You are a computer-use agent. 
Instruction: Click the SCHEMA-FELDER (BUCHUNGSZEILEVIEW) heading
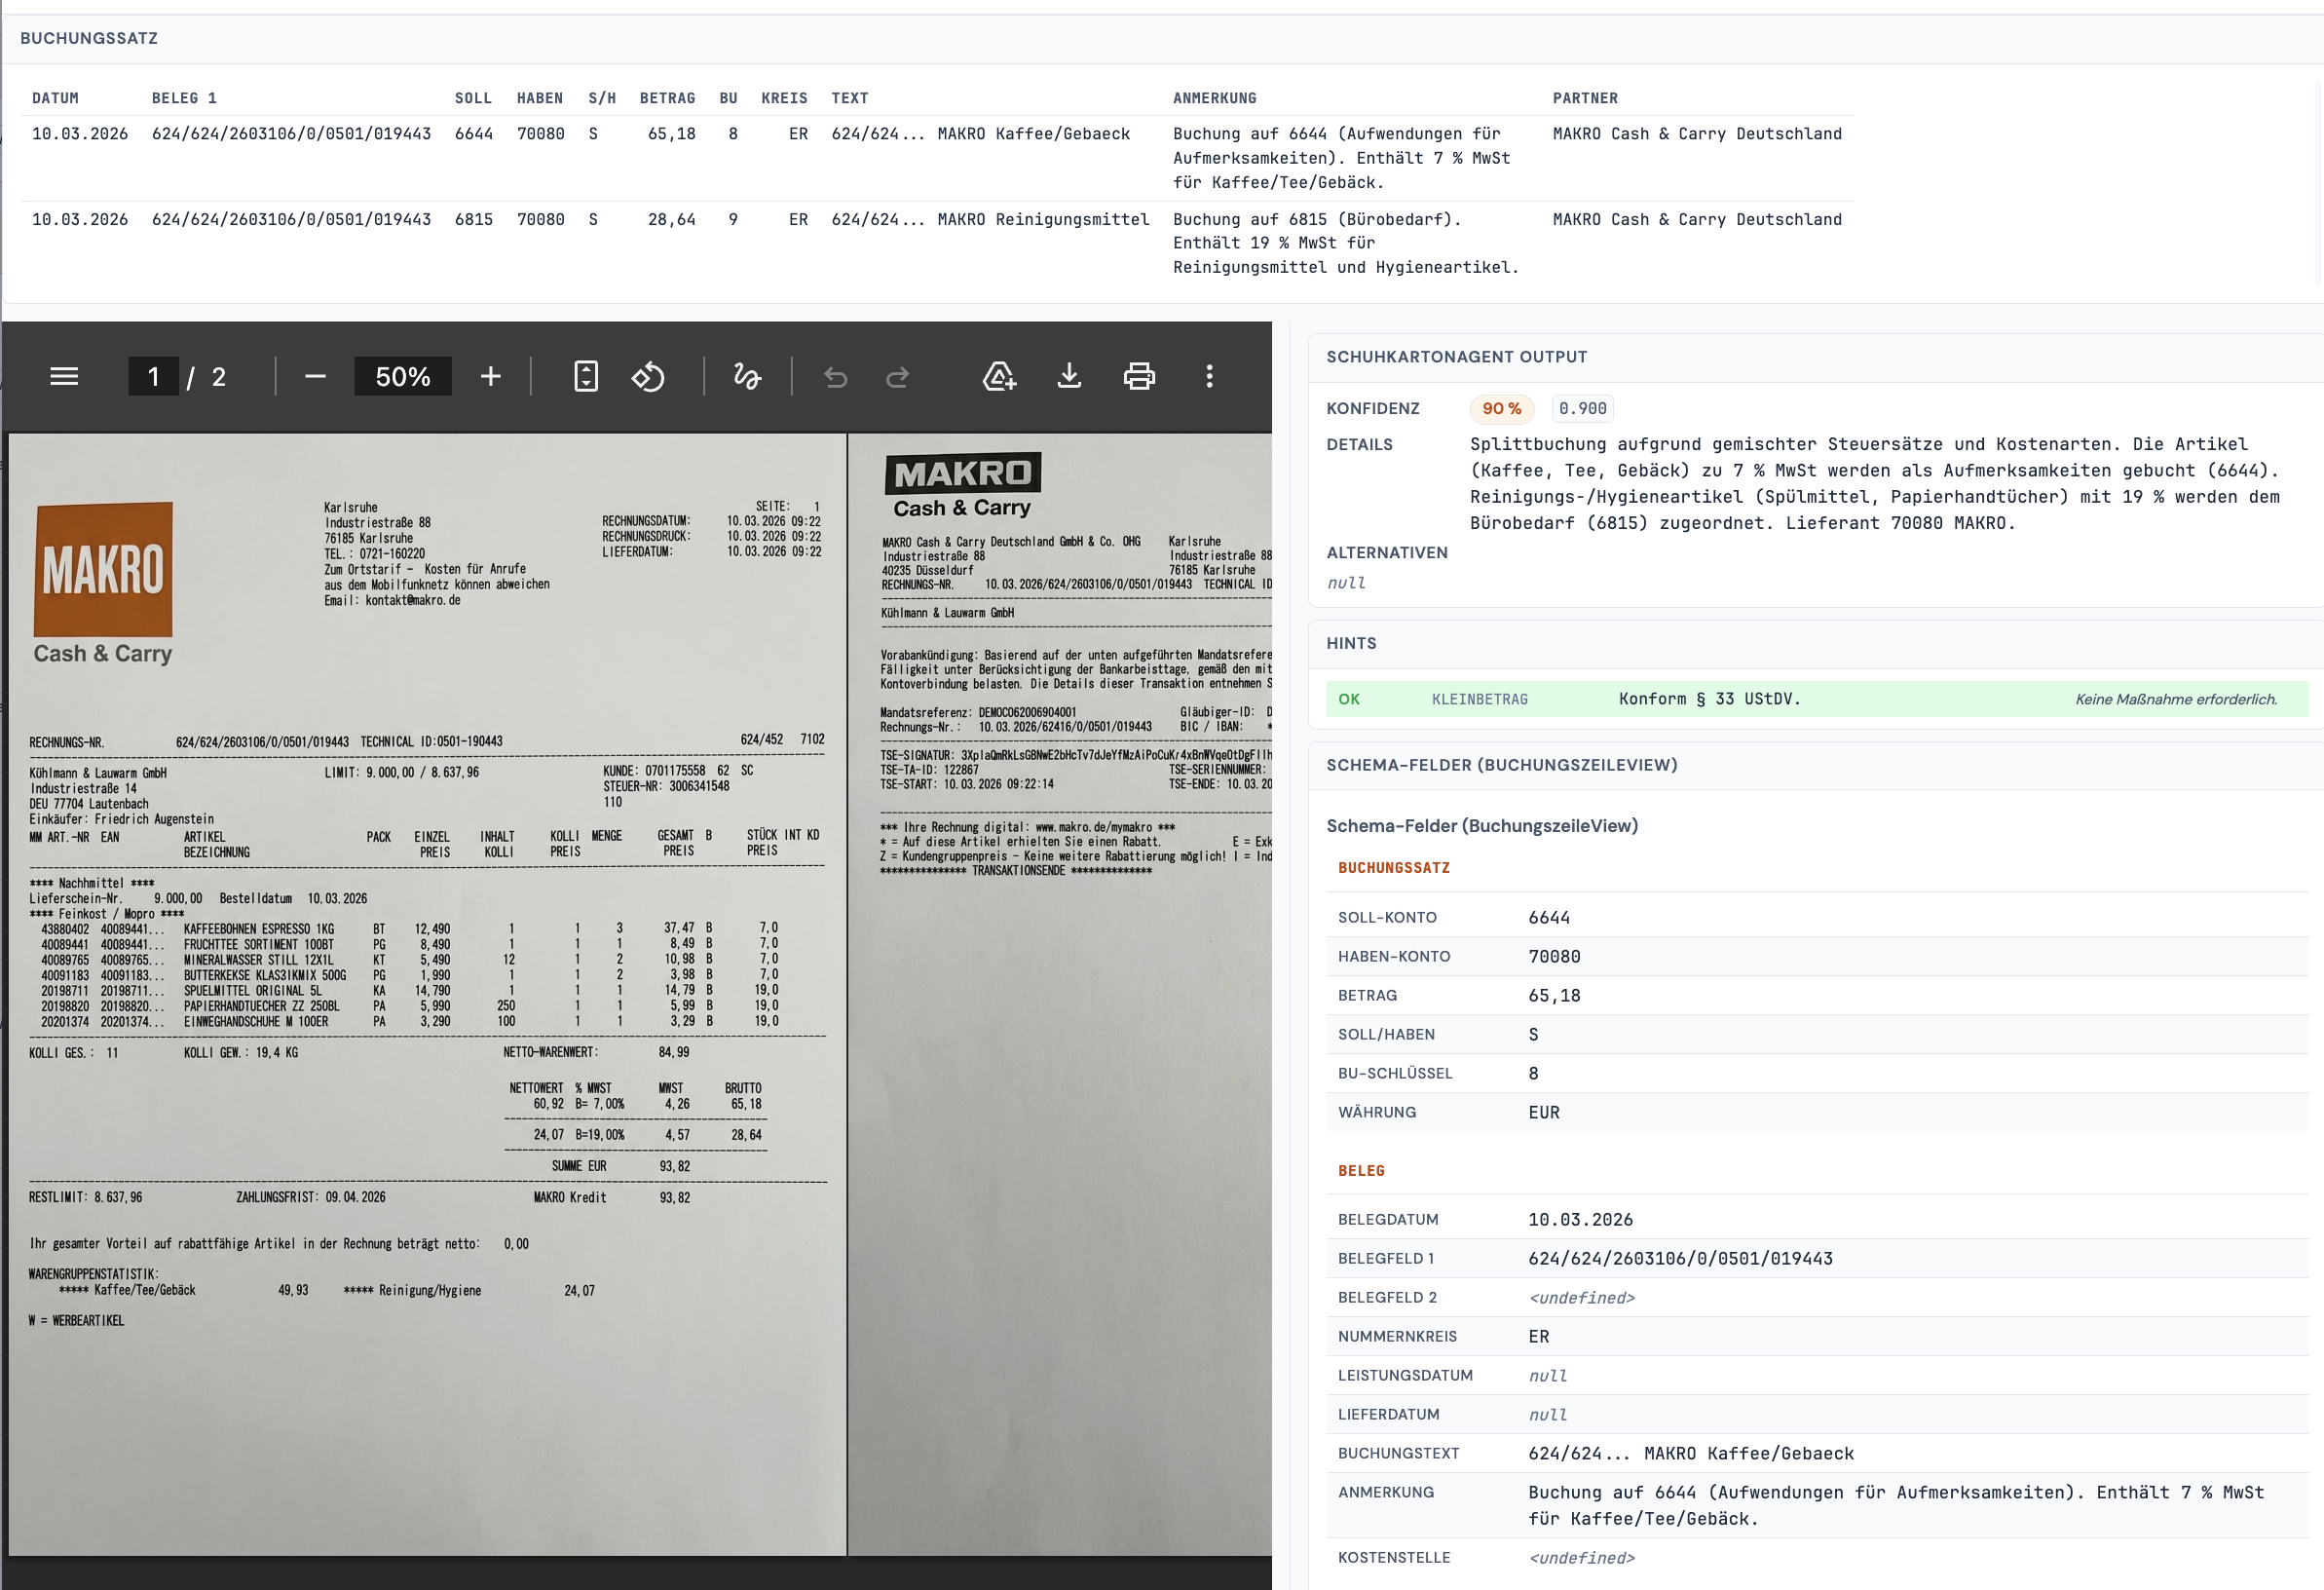pos(1501,765)
